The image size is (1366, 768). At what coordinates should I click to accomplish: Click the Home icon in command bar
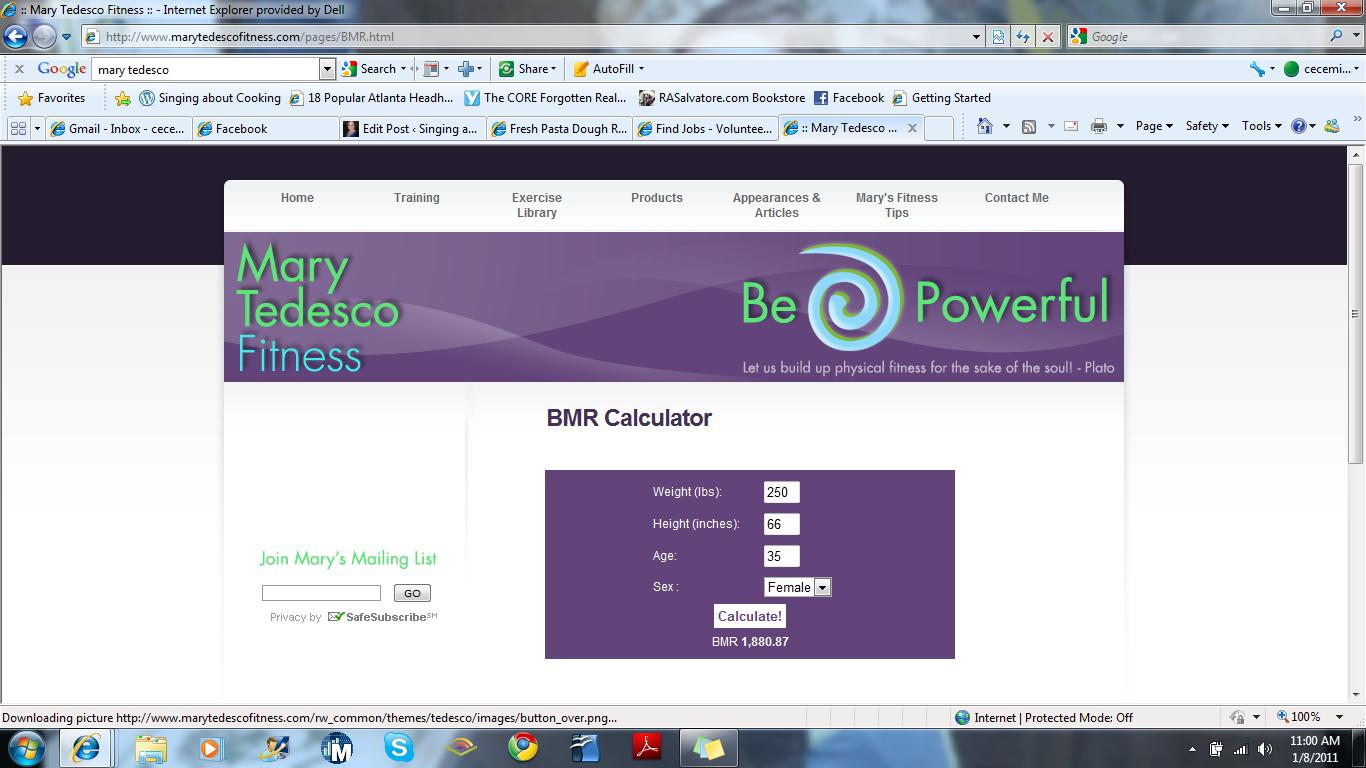click(985, 126)
